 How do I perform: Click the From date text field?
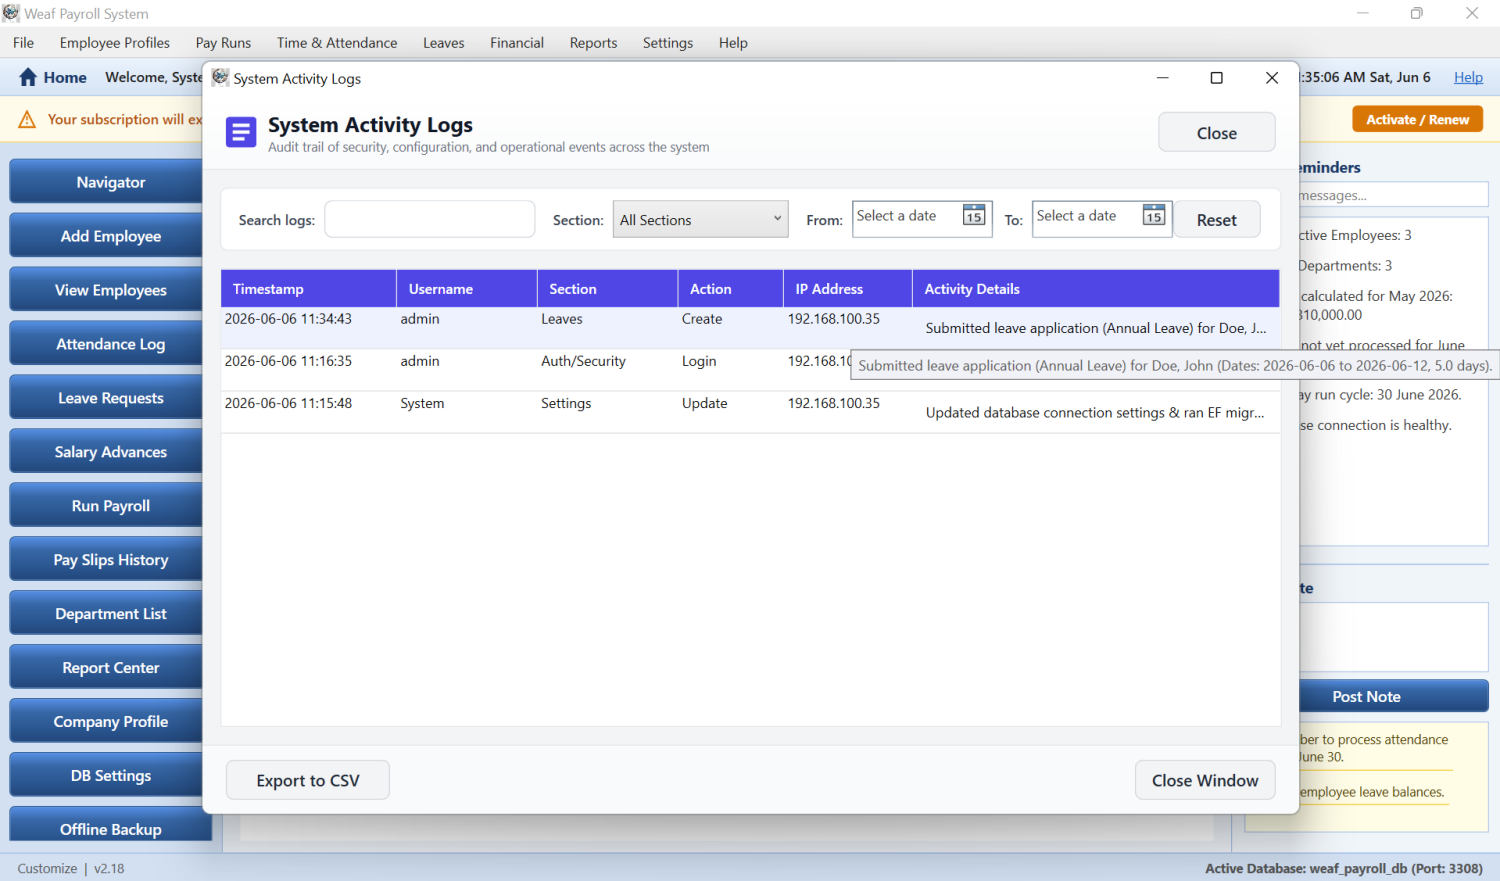(906, 216)
